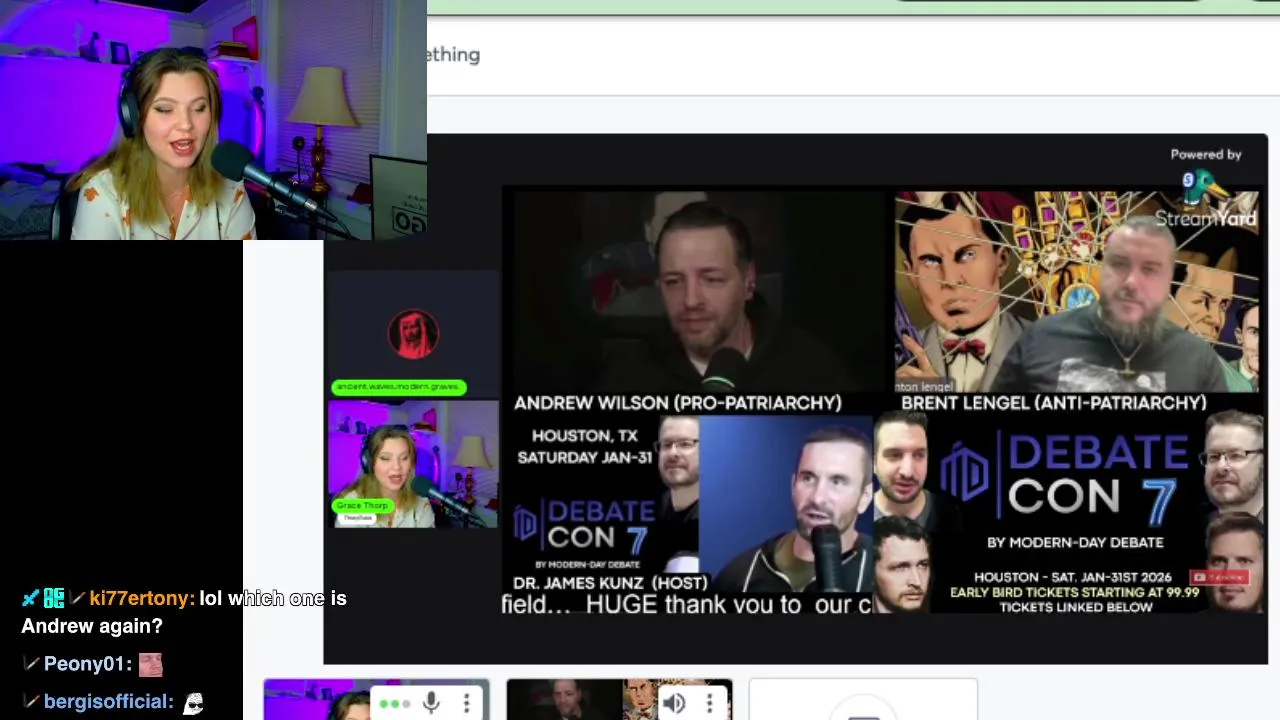The width and height of the screenshot is (1280, 720).
Task: Click the ki77ertony chat username
Action: [x=141, y=598]
